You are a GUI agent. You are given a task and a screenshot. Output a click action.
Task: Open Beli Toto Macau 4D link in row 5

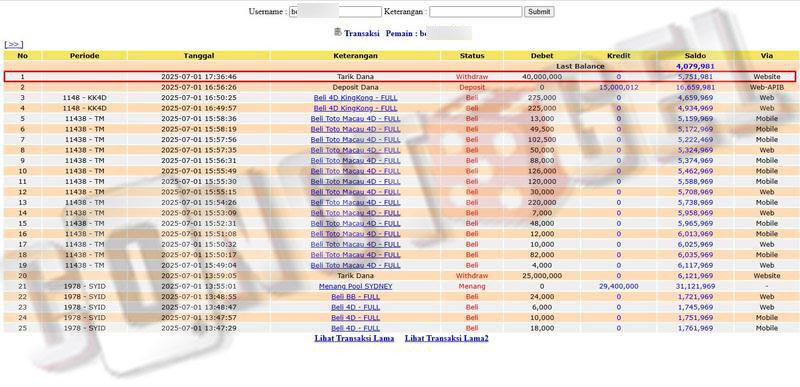pos(356,118)
